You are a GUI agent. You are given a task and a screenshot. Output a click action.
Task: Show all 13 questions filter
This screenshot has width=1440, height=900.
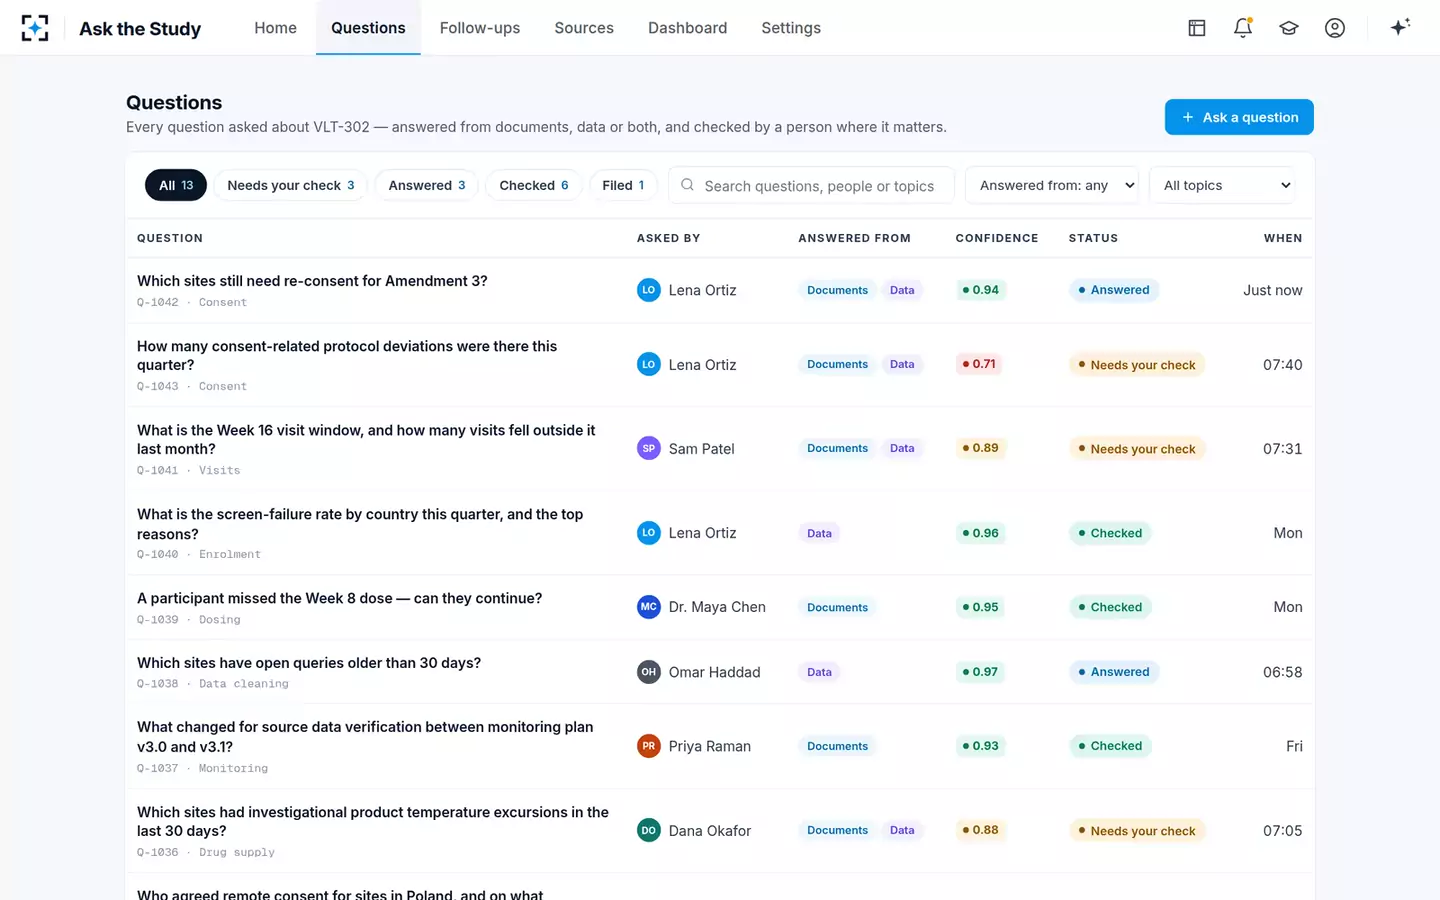click(x=176, y=185)
